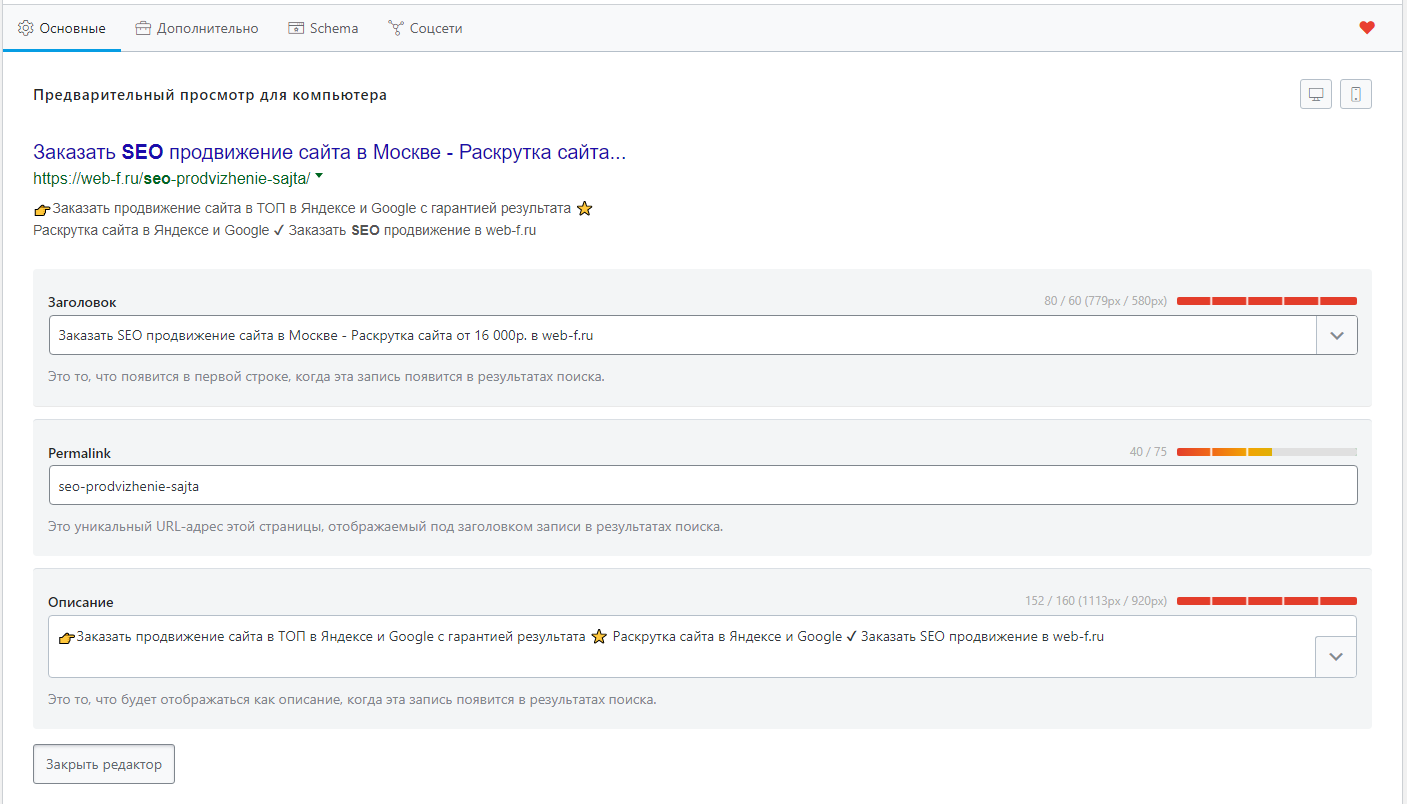
Task: Click hint text "Это уникальный URL-адрес этой страницы"
Action: point(386,526)
